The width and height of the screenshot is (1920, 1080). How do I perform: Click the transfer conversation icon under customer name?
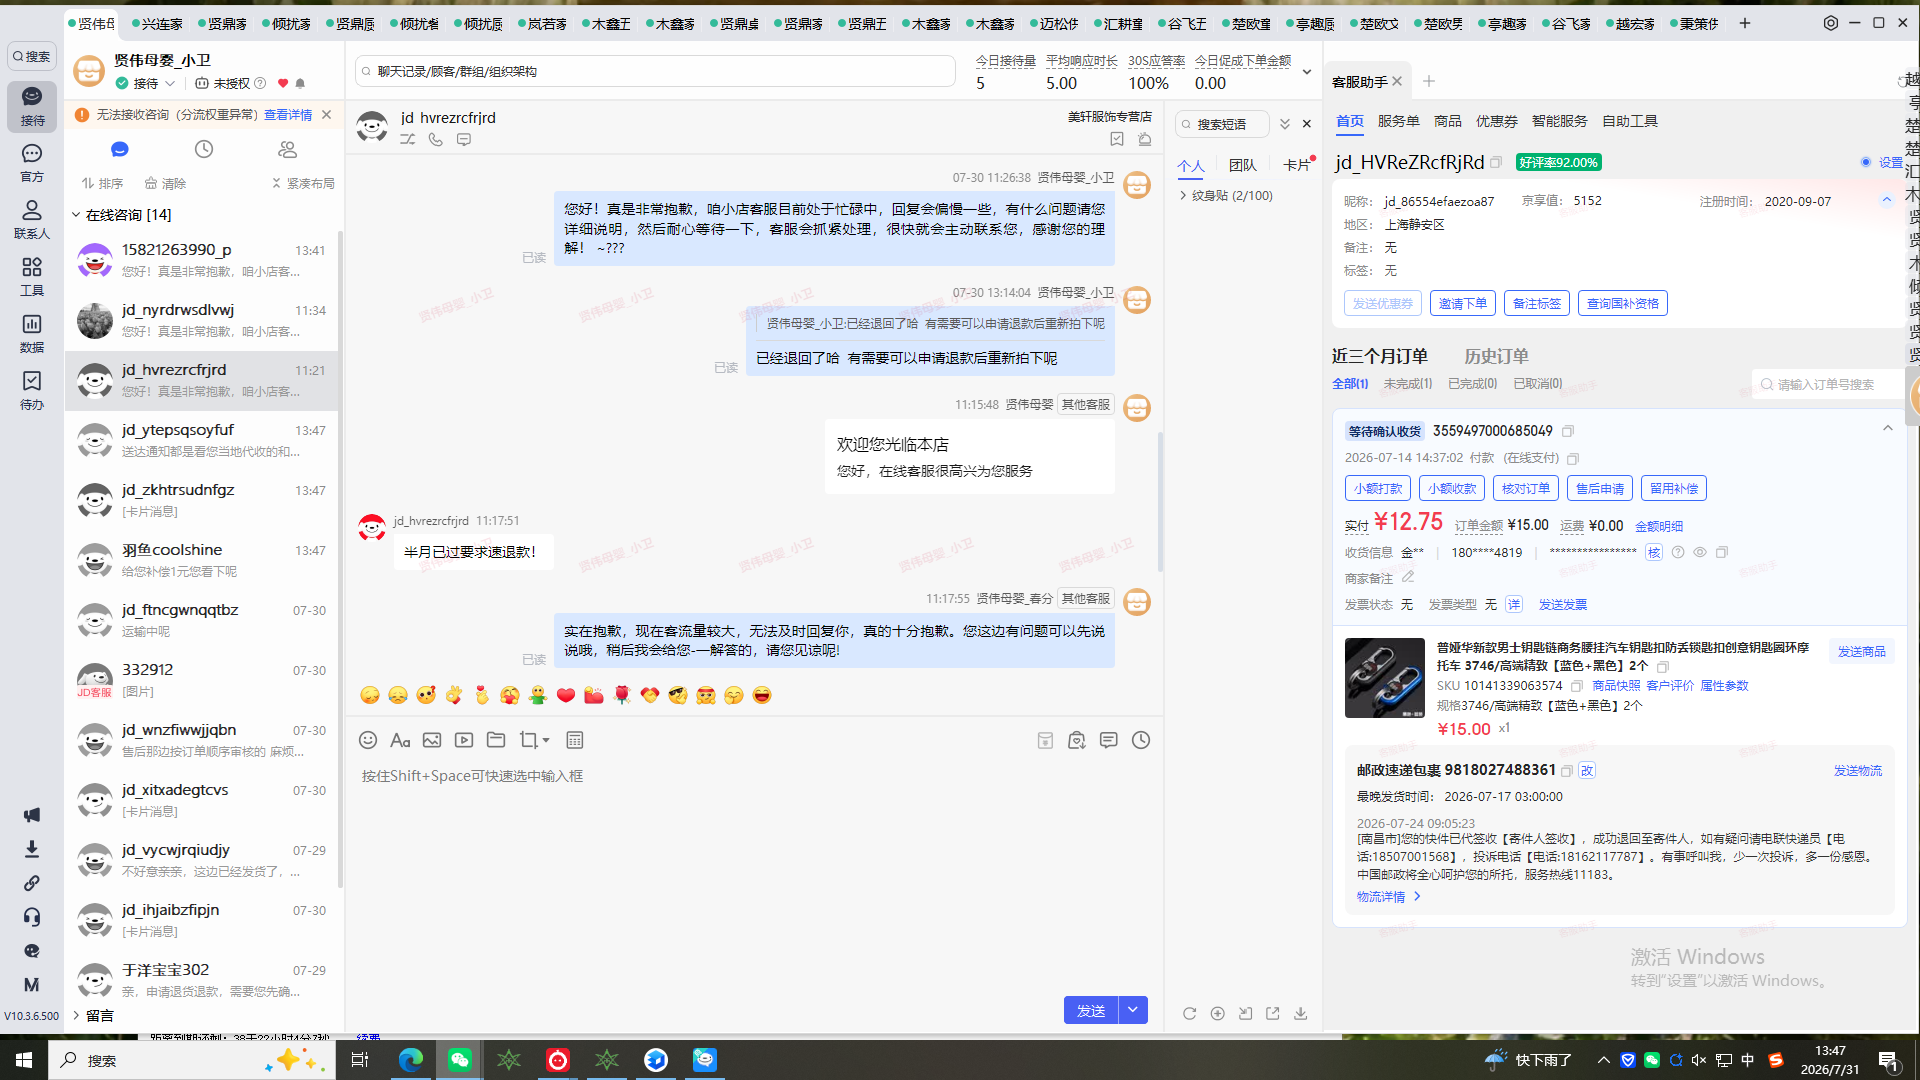coord(408,140)
